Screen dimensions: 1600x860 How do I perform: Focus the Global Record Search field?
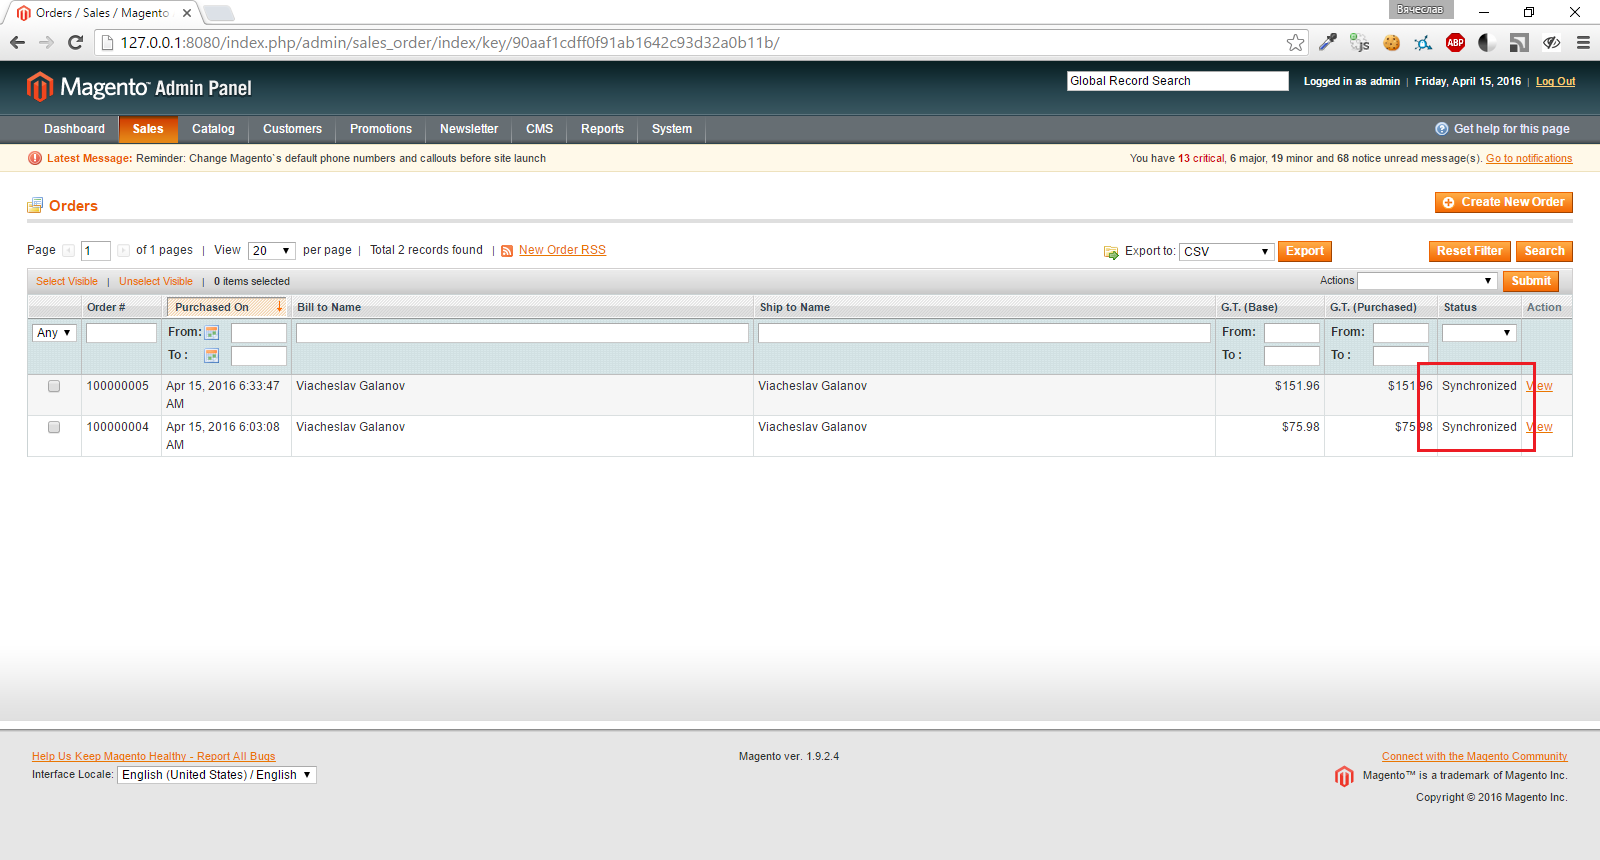(1178, 81)
